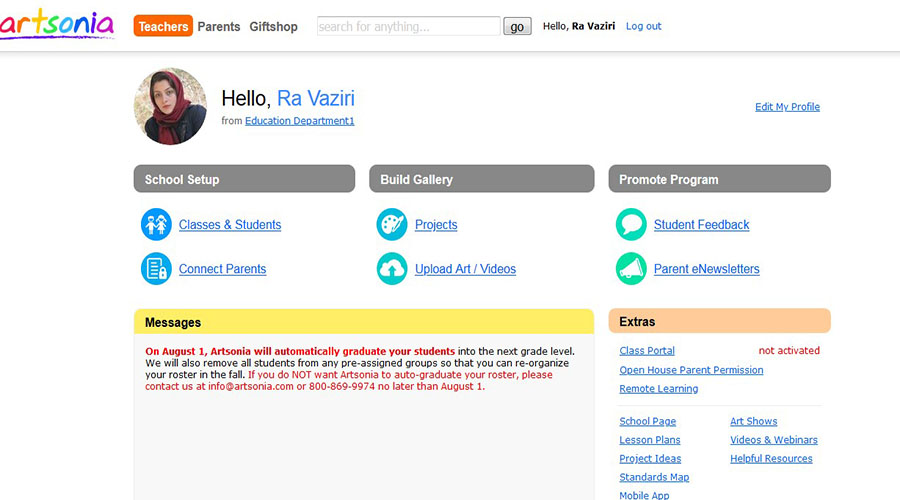Click the Connect Parents document lock icon
This screenshot has width=900, height=500.
pos(156,269)
